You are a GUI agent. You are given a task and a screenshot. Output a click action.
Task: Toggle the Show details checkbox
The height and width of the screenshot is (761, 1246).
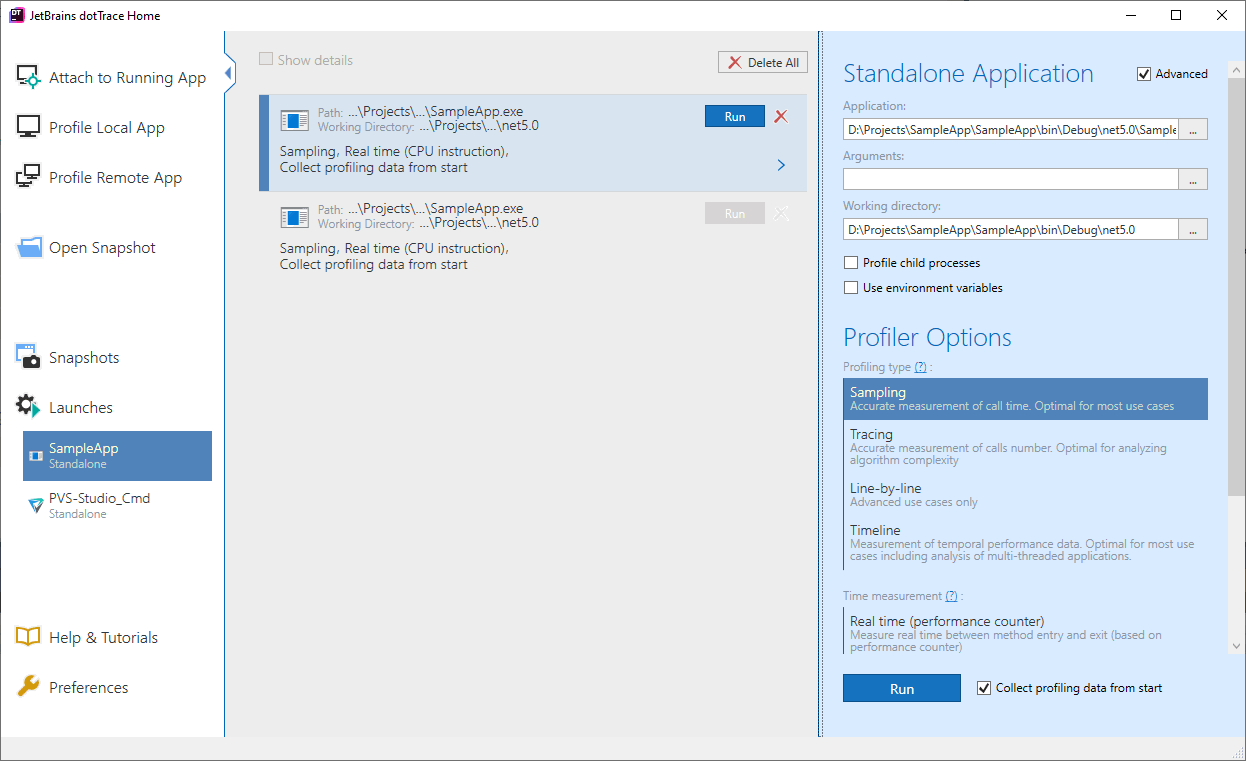pos(266,59)
